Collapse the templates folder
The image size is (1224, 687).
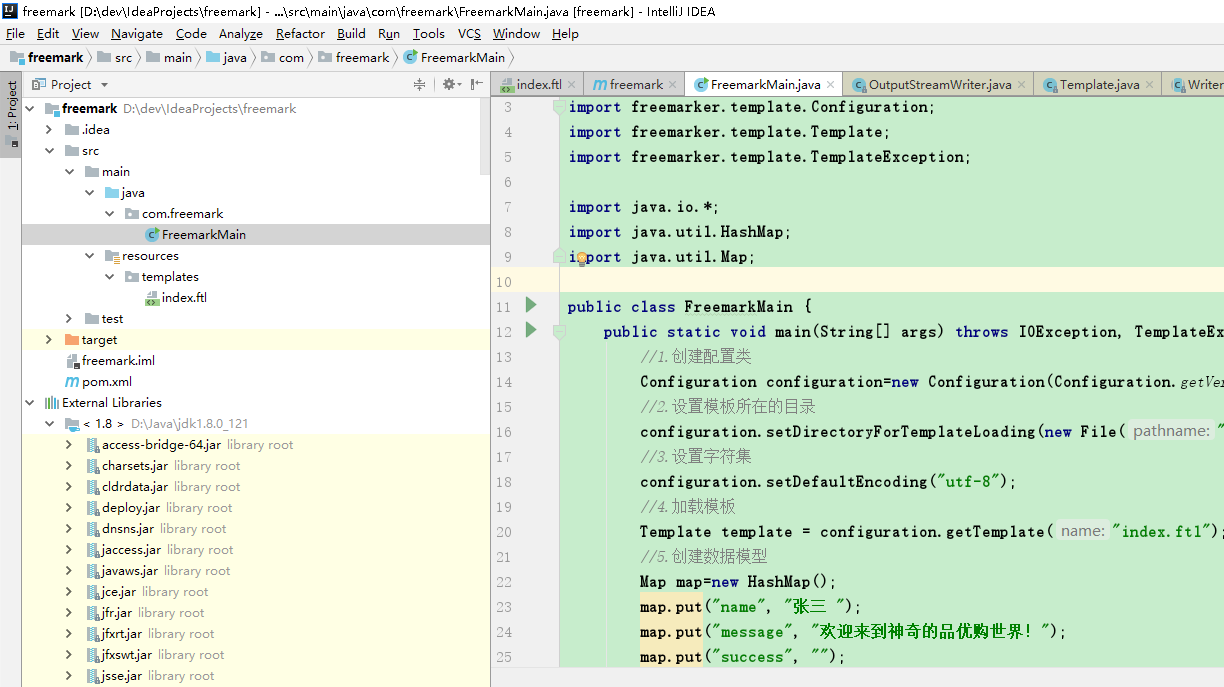click(109, 277)
